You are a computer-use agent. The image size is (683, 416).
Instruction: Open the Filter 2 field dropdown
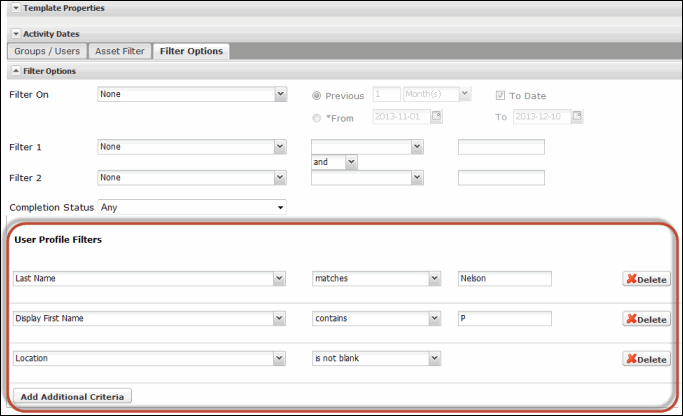(192, 178)
